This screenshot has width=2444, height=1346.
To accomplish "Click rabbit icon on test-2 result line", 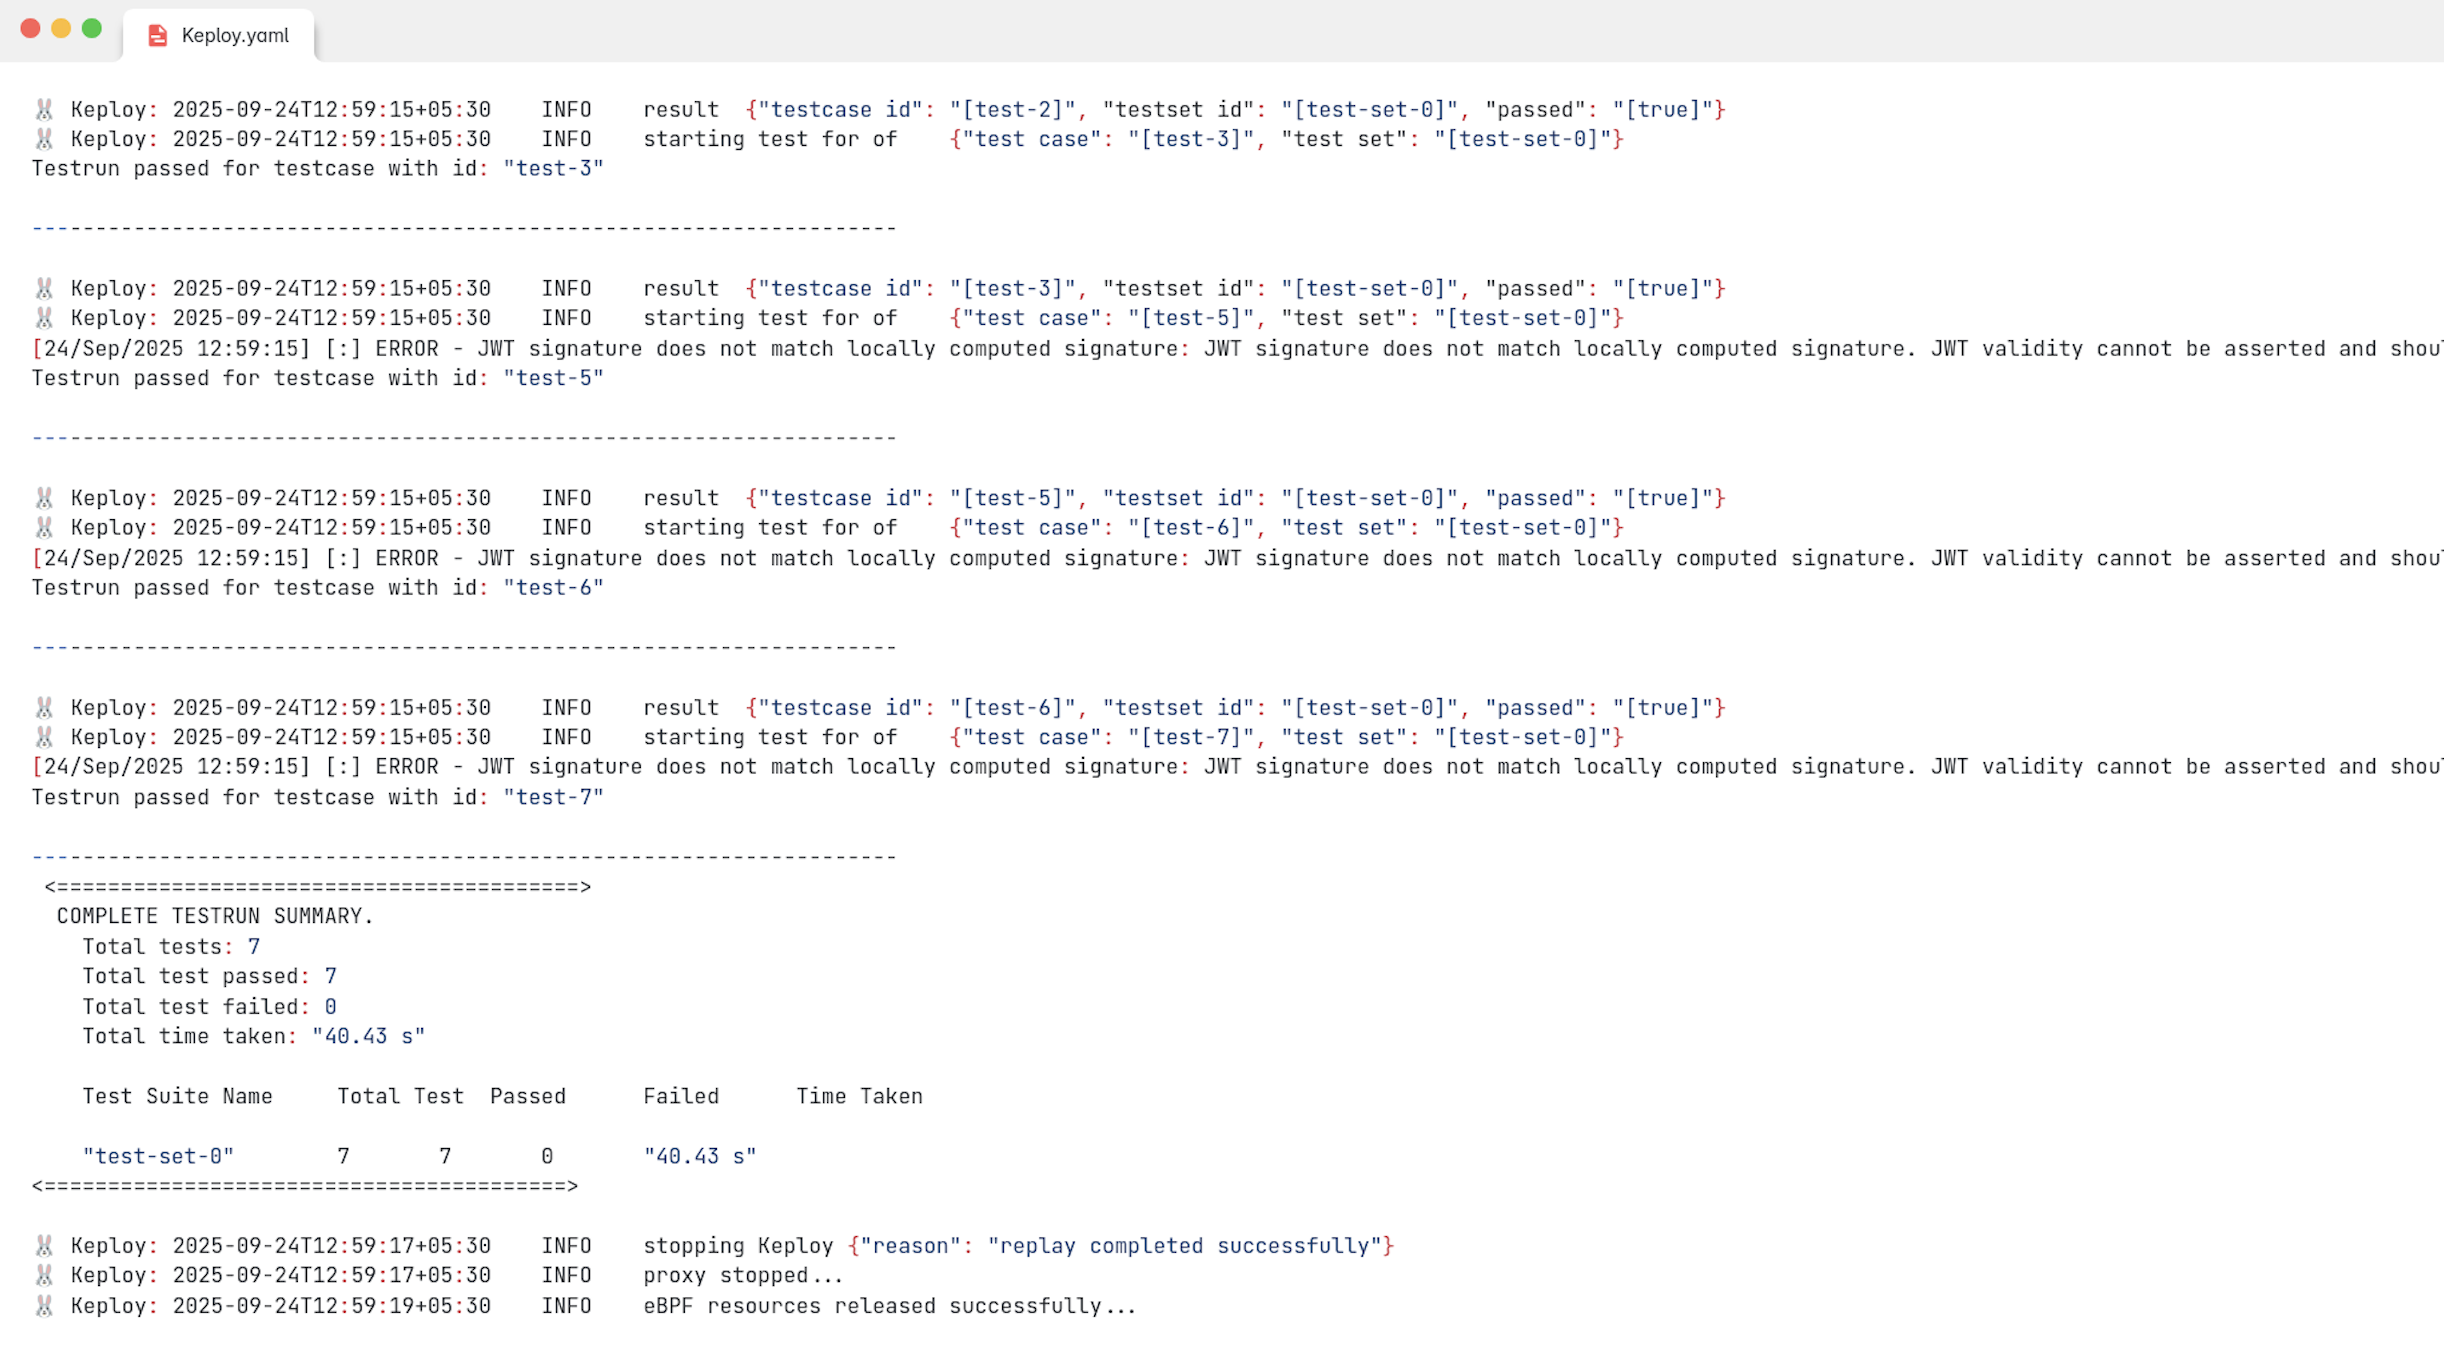I will point(44,109).
